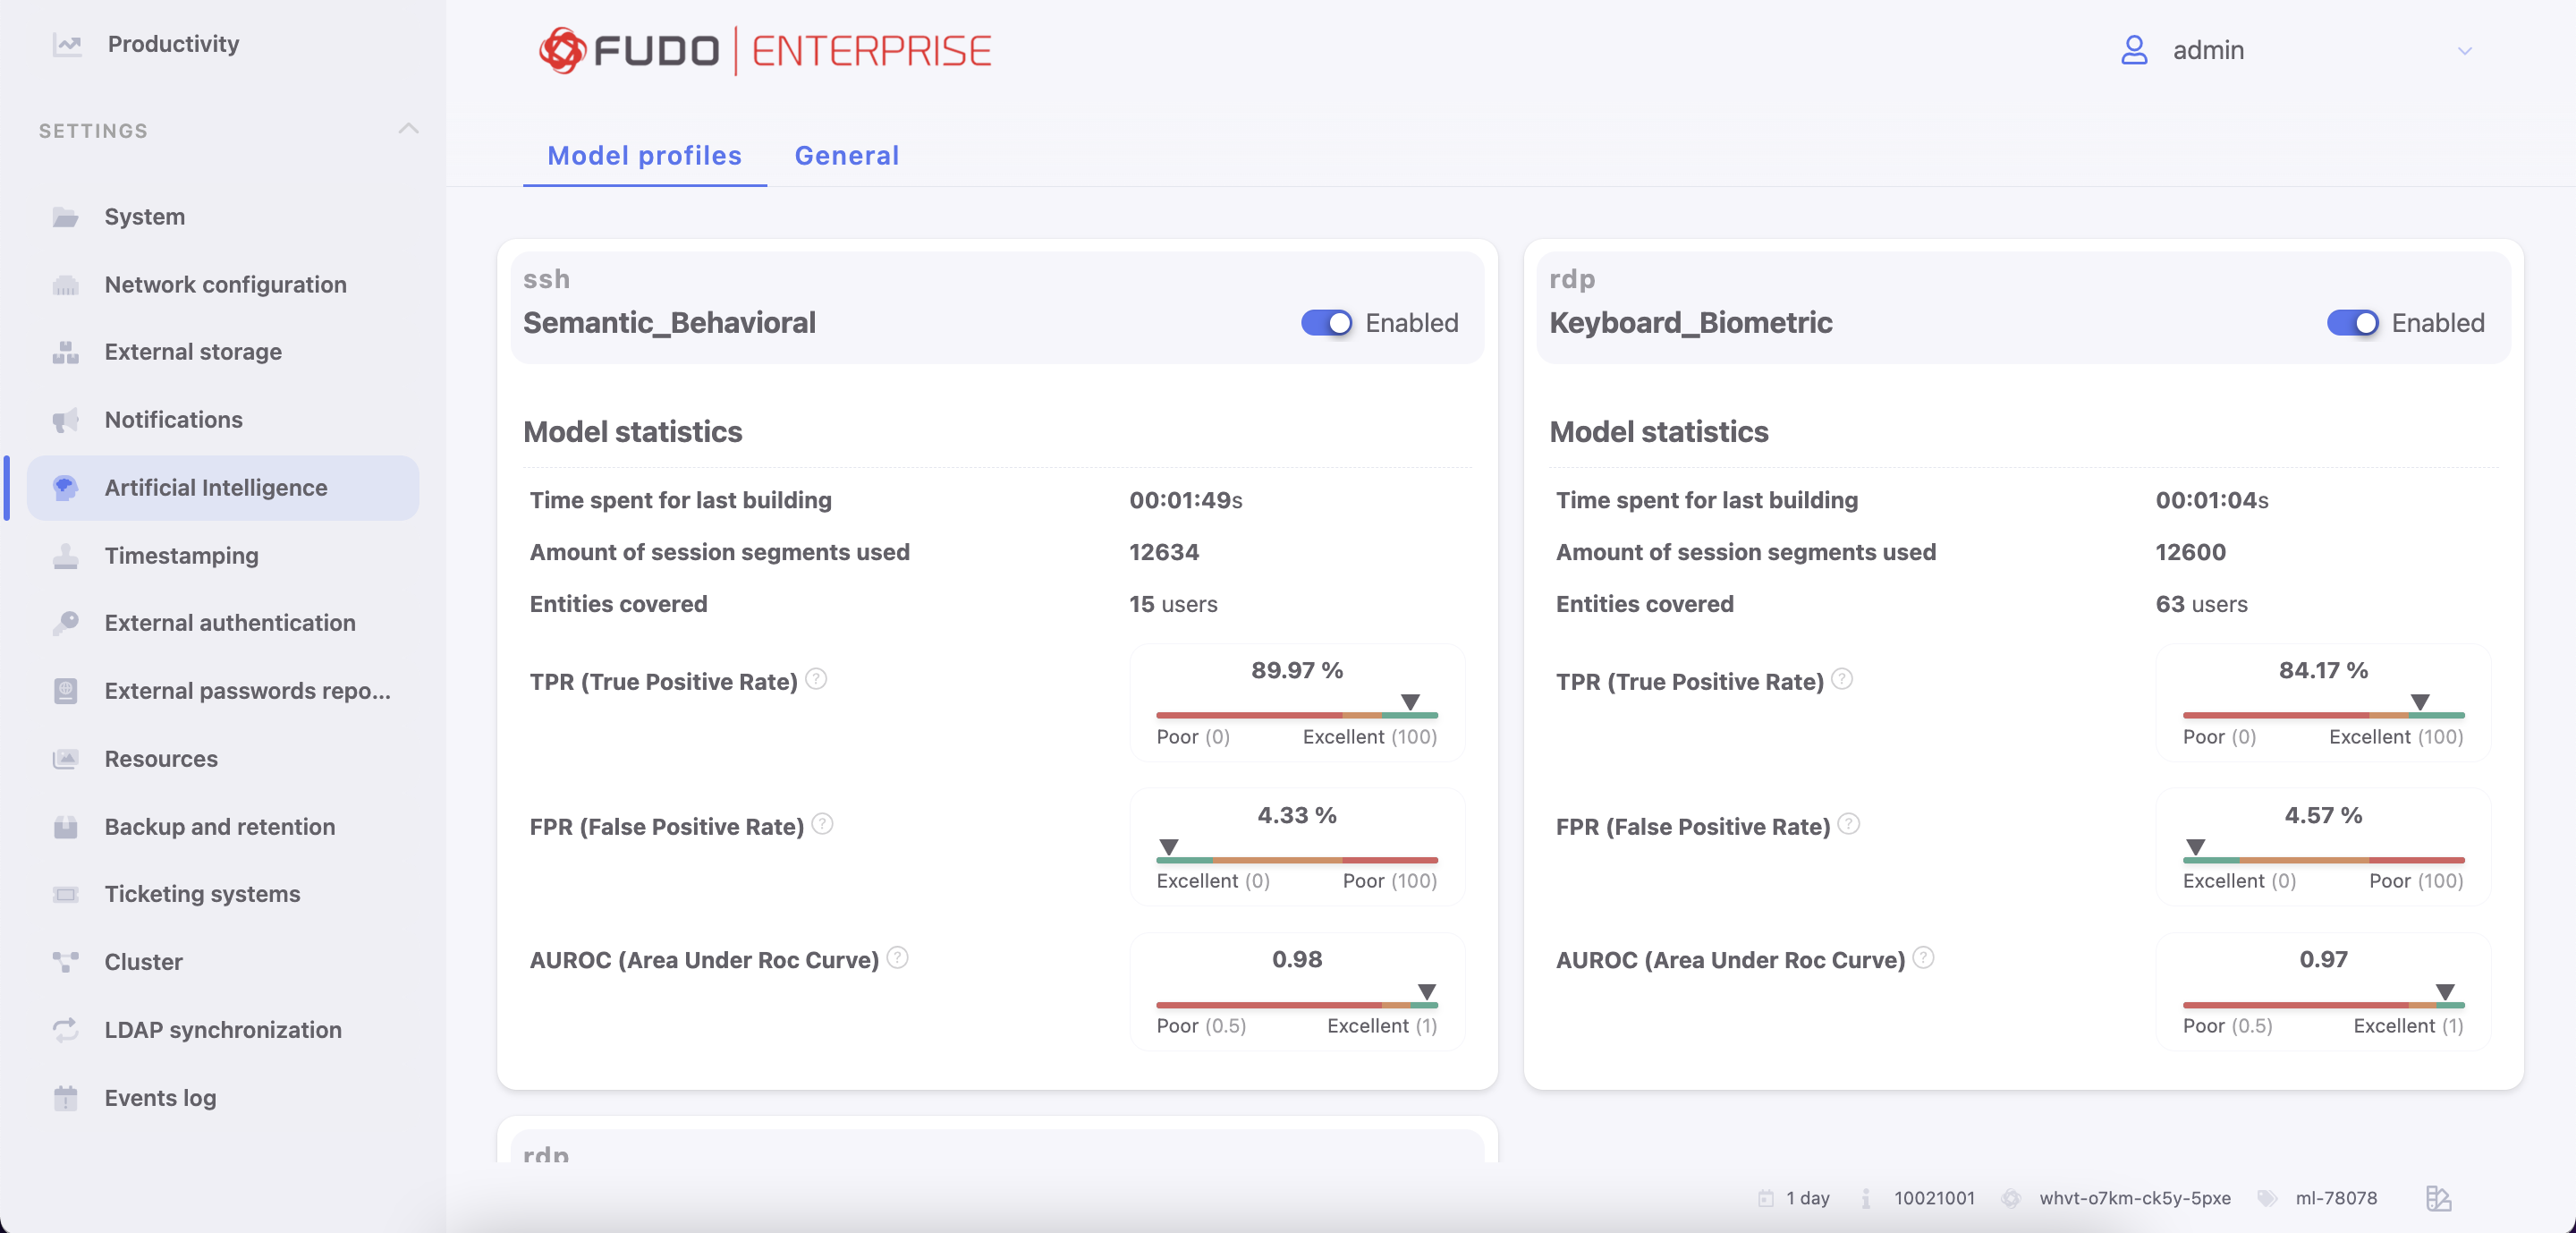Click the LDAP synchronization arrows icon

point(66,1030)
